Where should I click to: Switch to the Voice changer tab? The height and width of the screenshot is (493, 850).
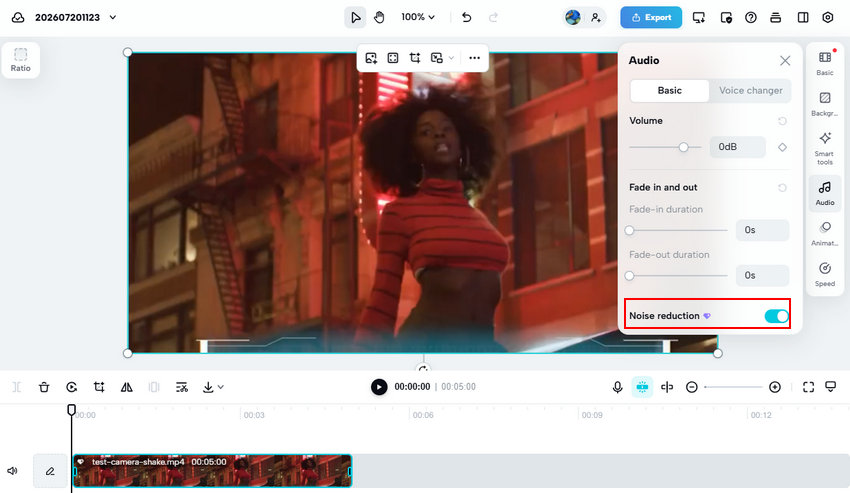pyautogui.click(x=751, y=91)
